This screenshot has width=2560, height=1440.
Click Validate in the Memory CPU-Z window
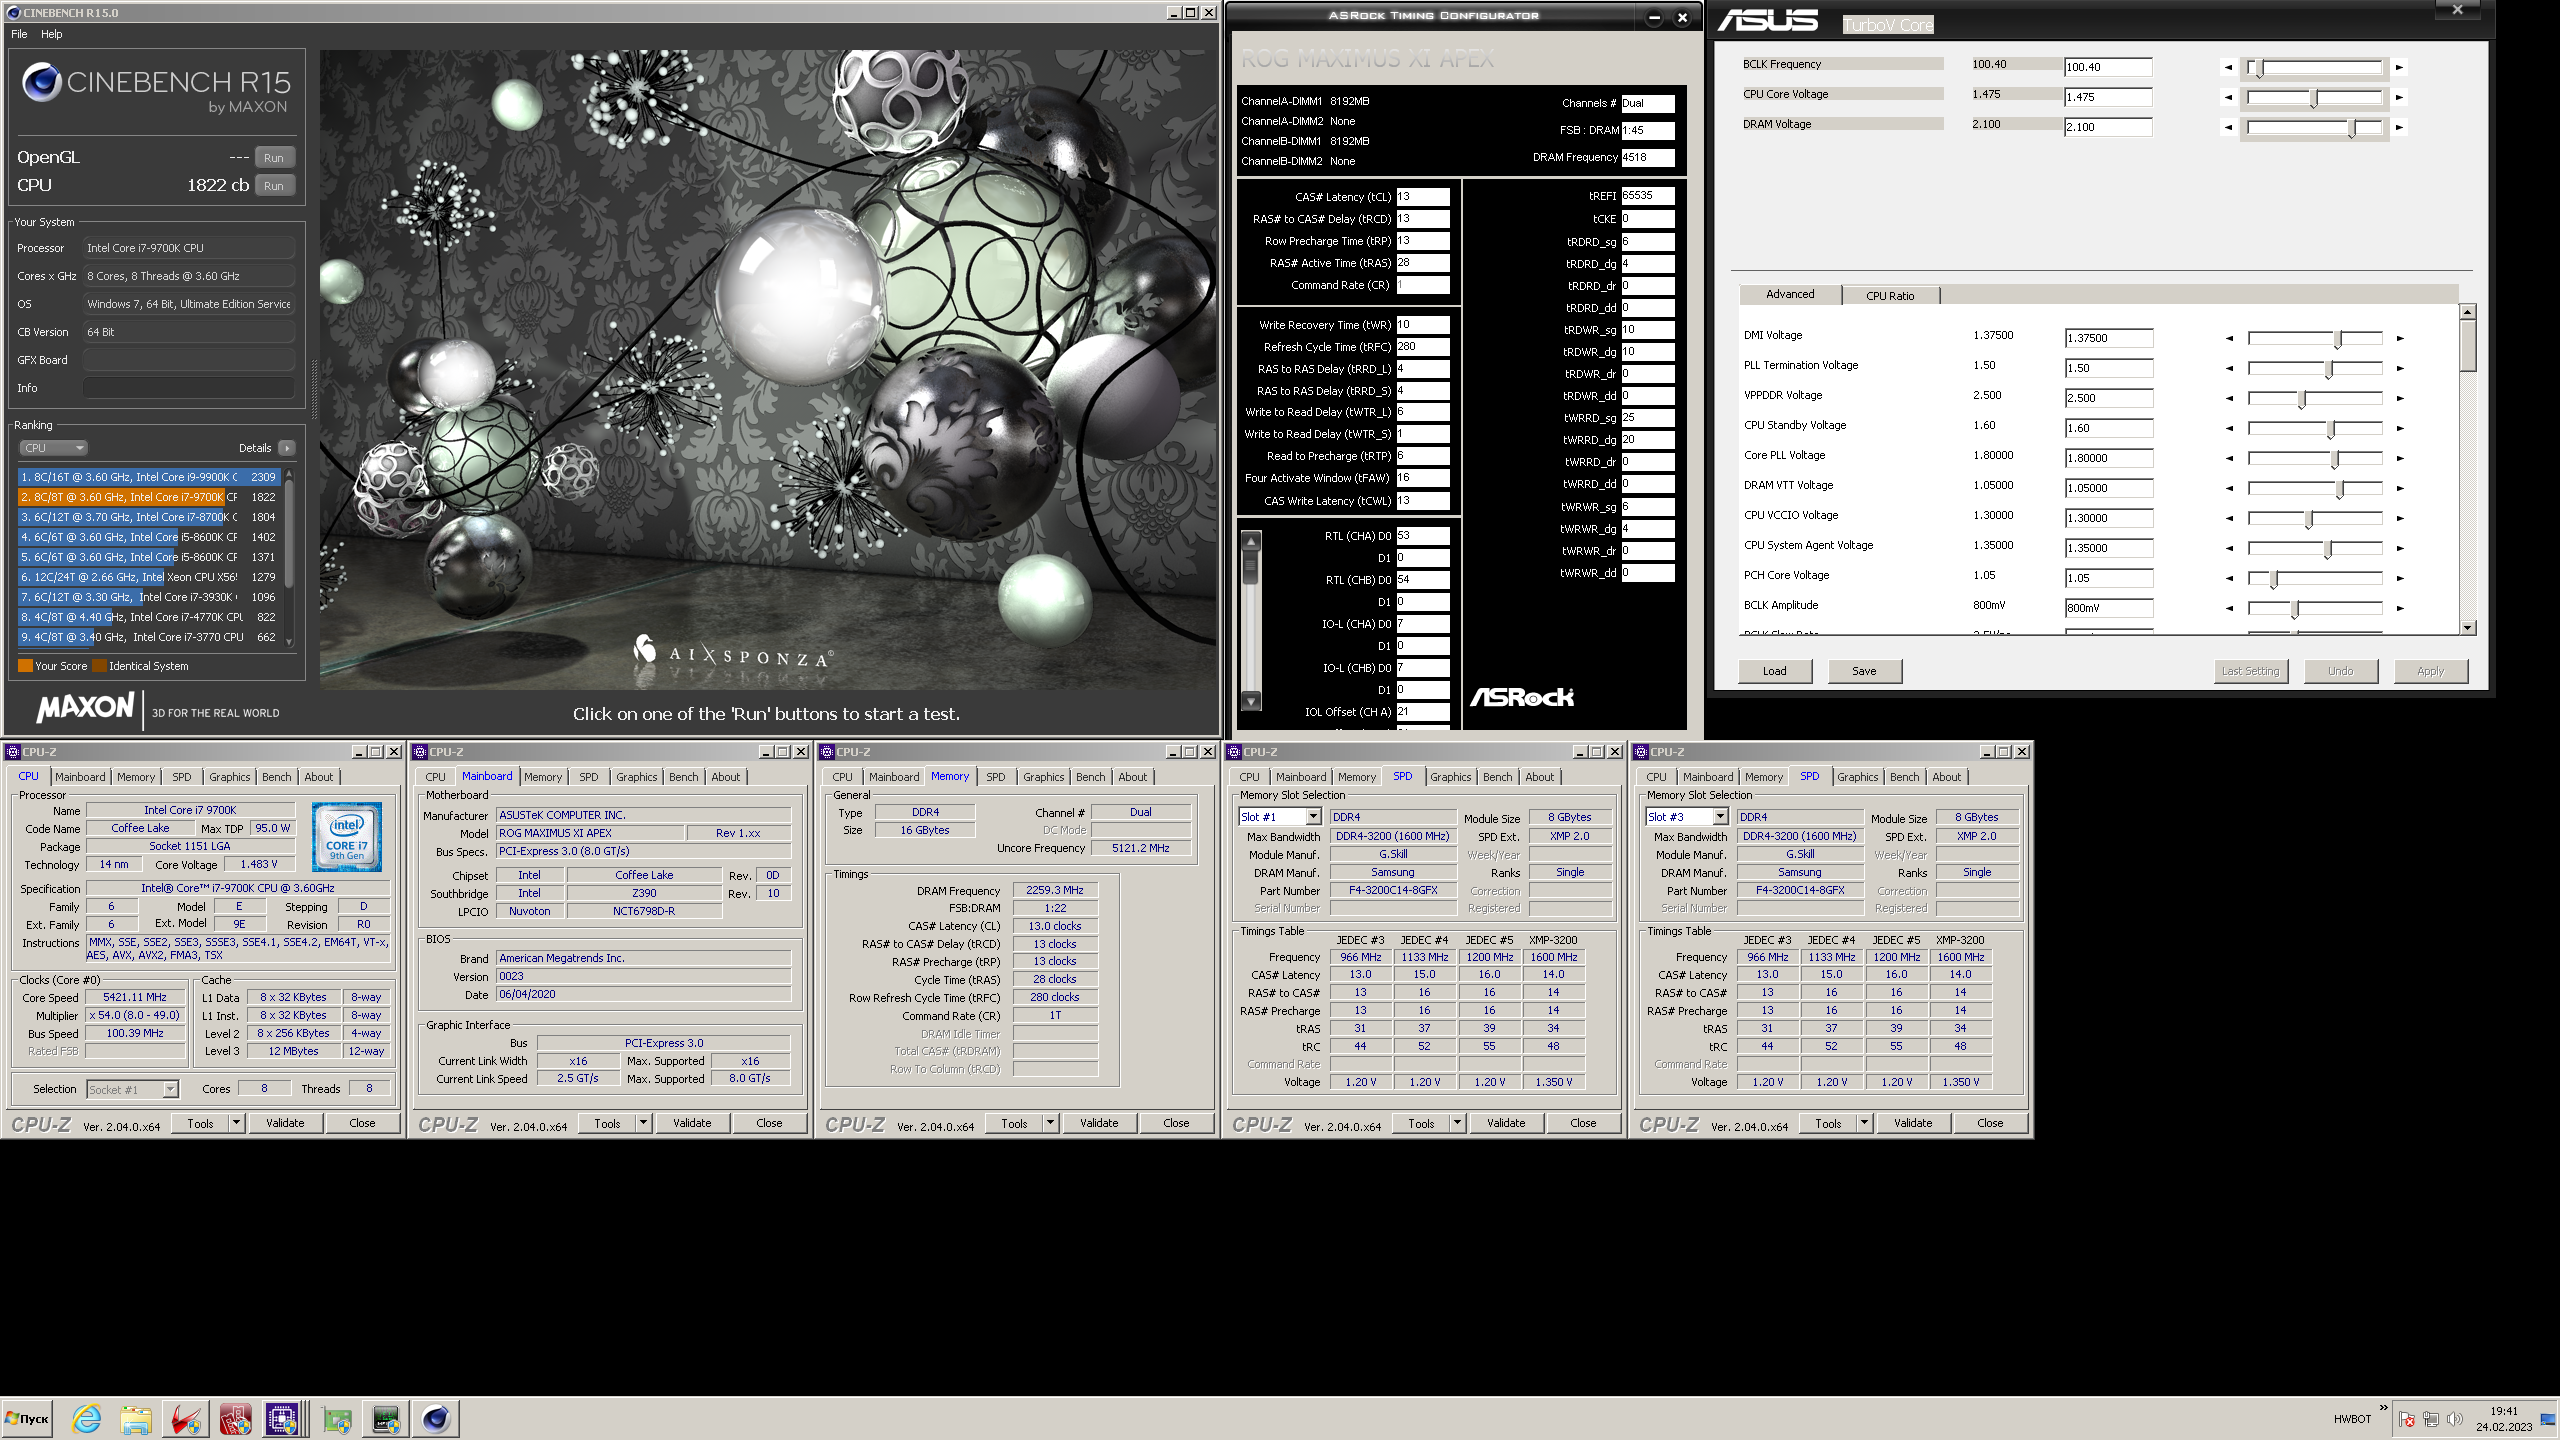pos(1099,1123)
